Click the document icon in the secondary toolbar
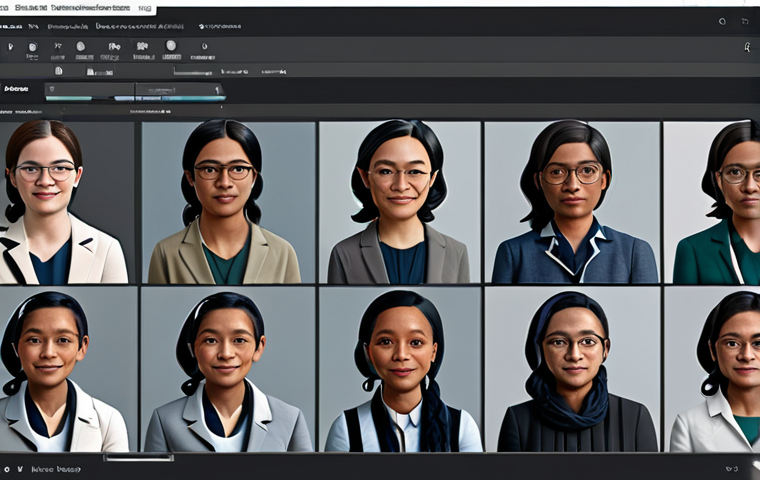 coord(59,71)
